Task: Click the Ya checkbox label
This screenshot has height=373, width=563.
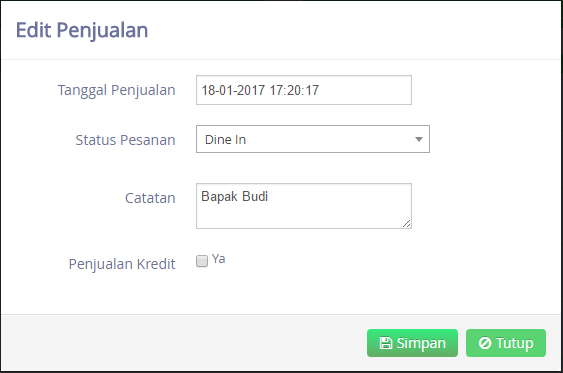Action: (218, 259)
